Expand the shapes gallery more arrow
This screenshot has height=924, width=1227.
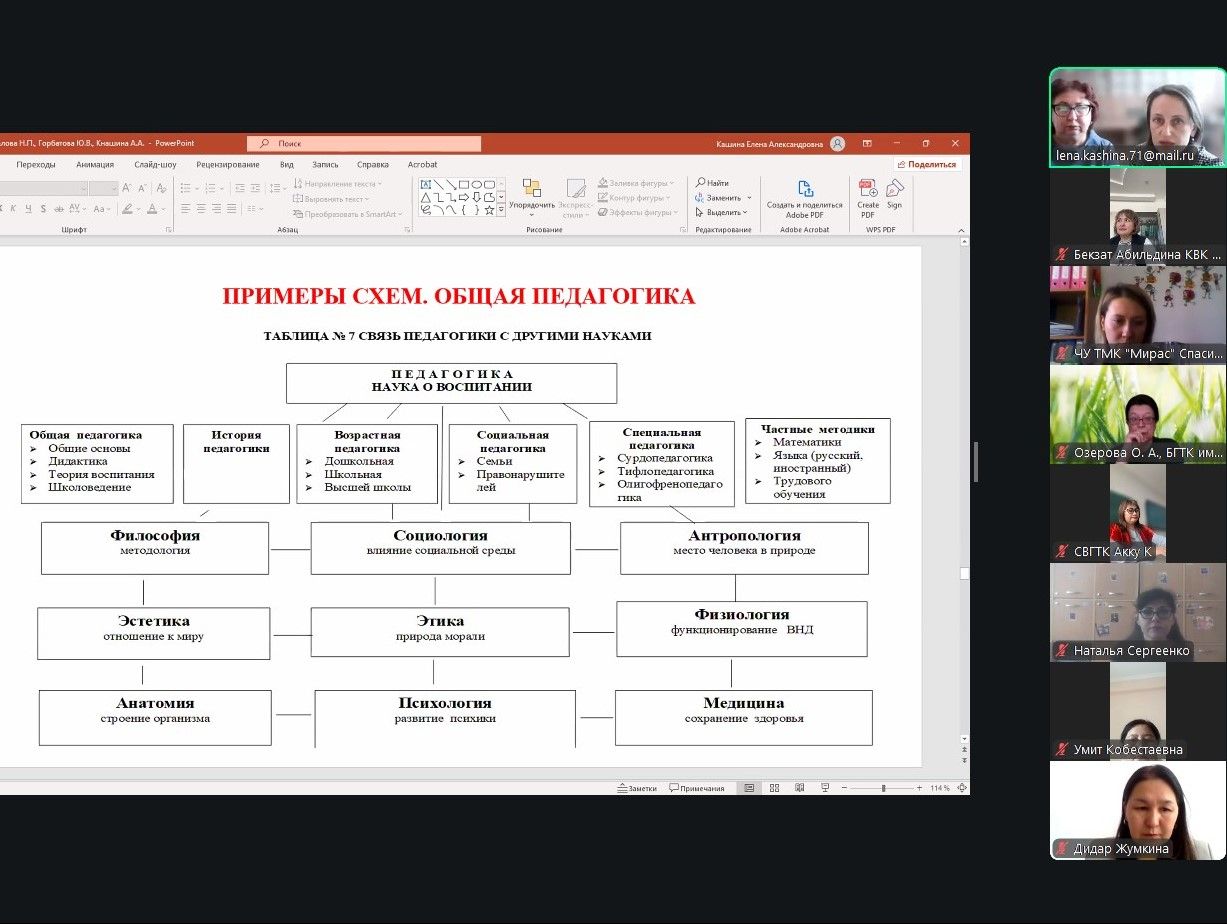(501, 210)
